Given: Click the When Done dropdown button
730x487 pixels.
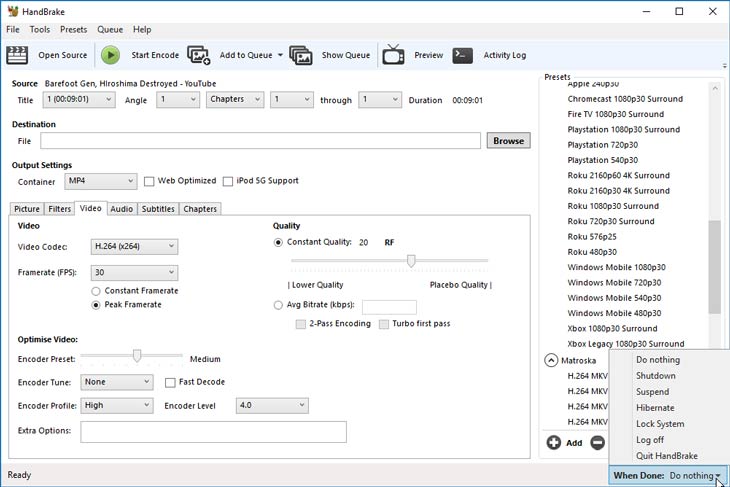Looking at the screenshot, I should 668,475.
